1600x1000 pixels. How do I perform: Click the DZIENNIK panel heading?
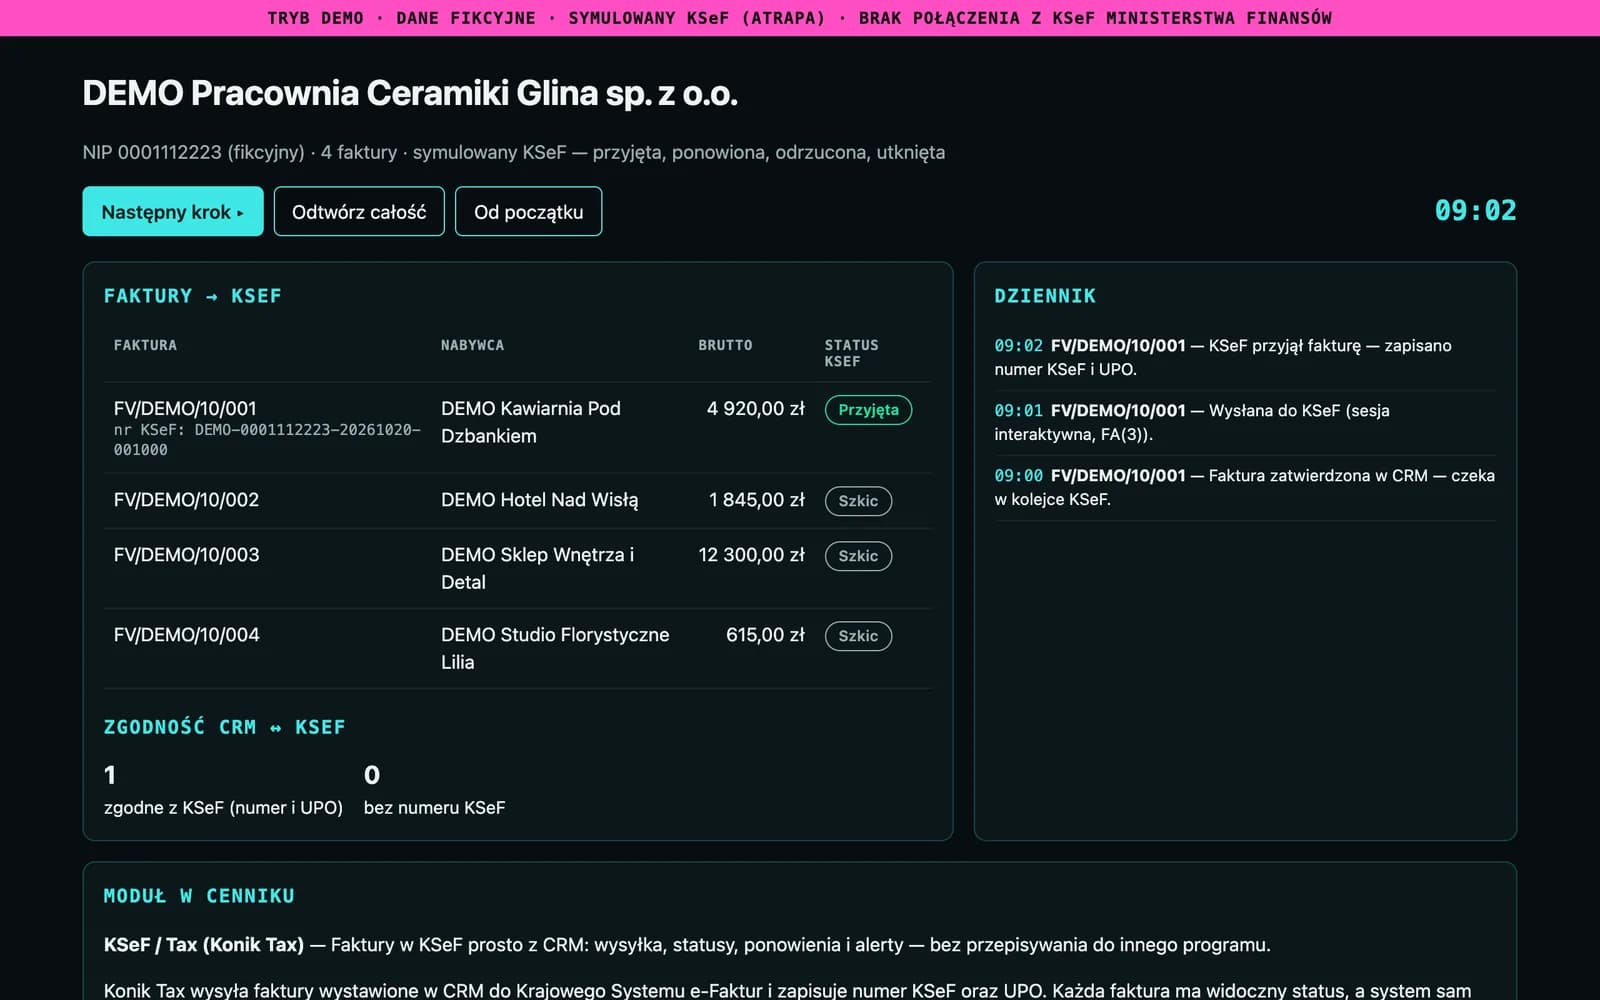pyautogui.click(x=1045, y=296)
